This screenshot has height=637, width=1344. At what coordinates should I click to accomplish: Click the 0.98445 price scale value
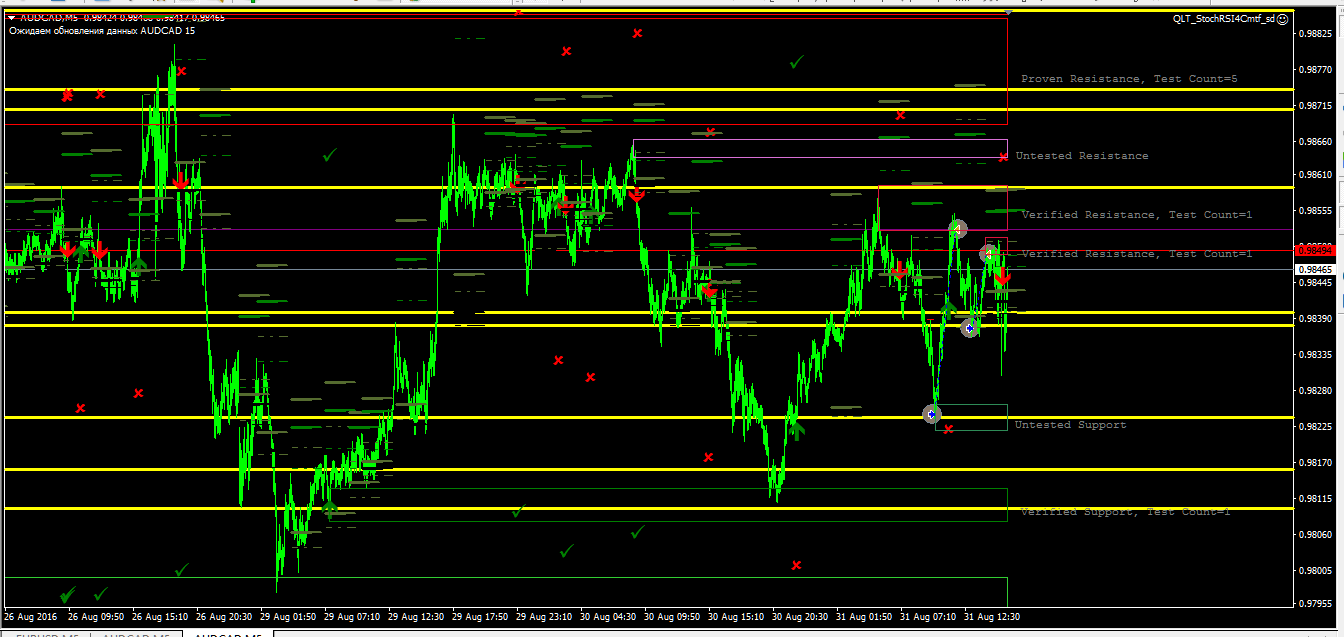click(1314, 282)
